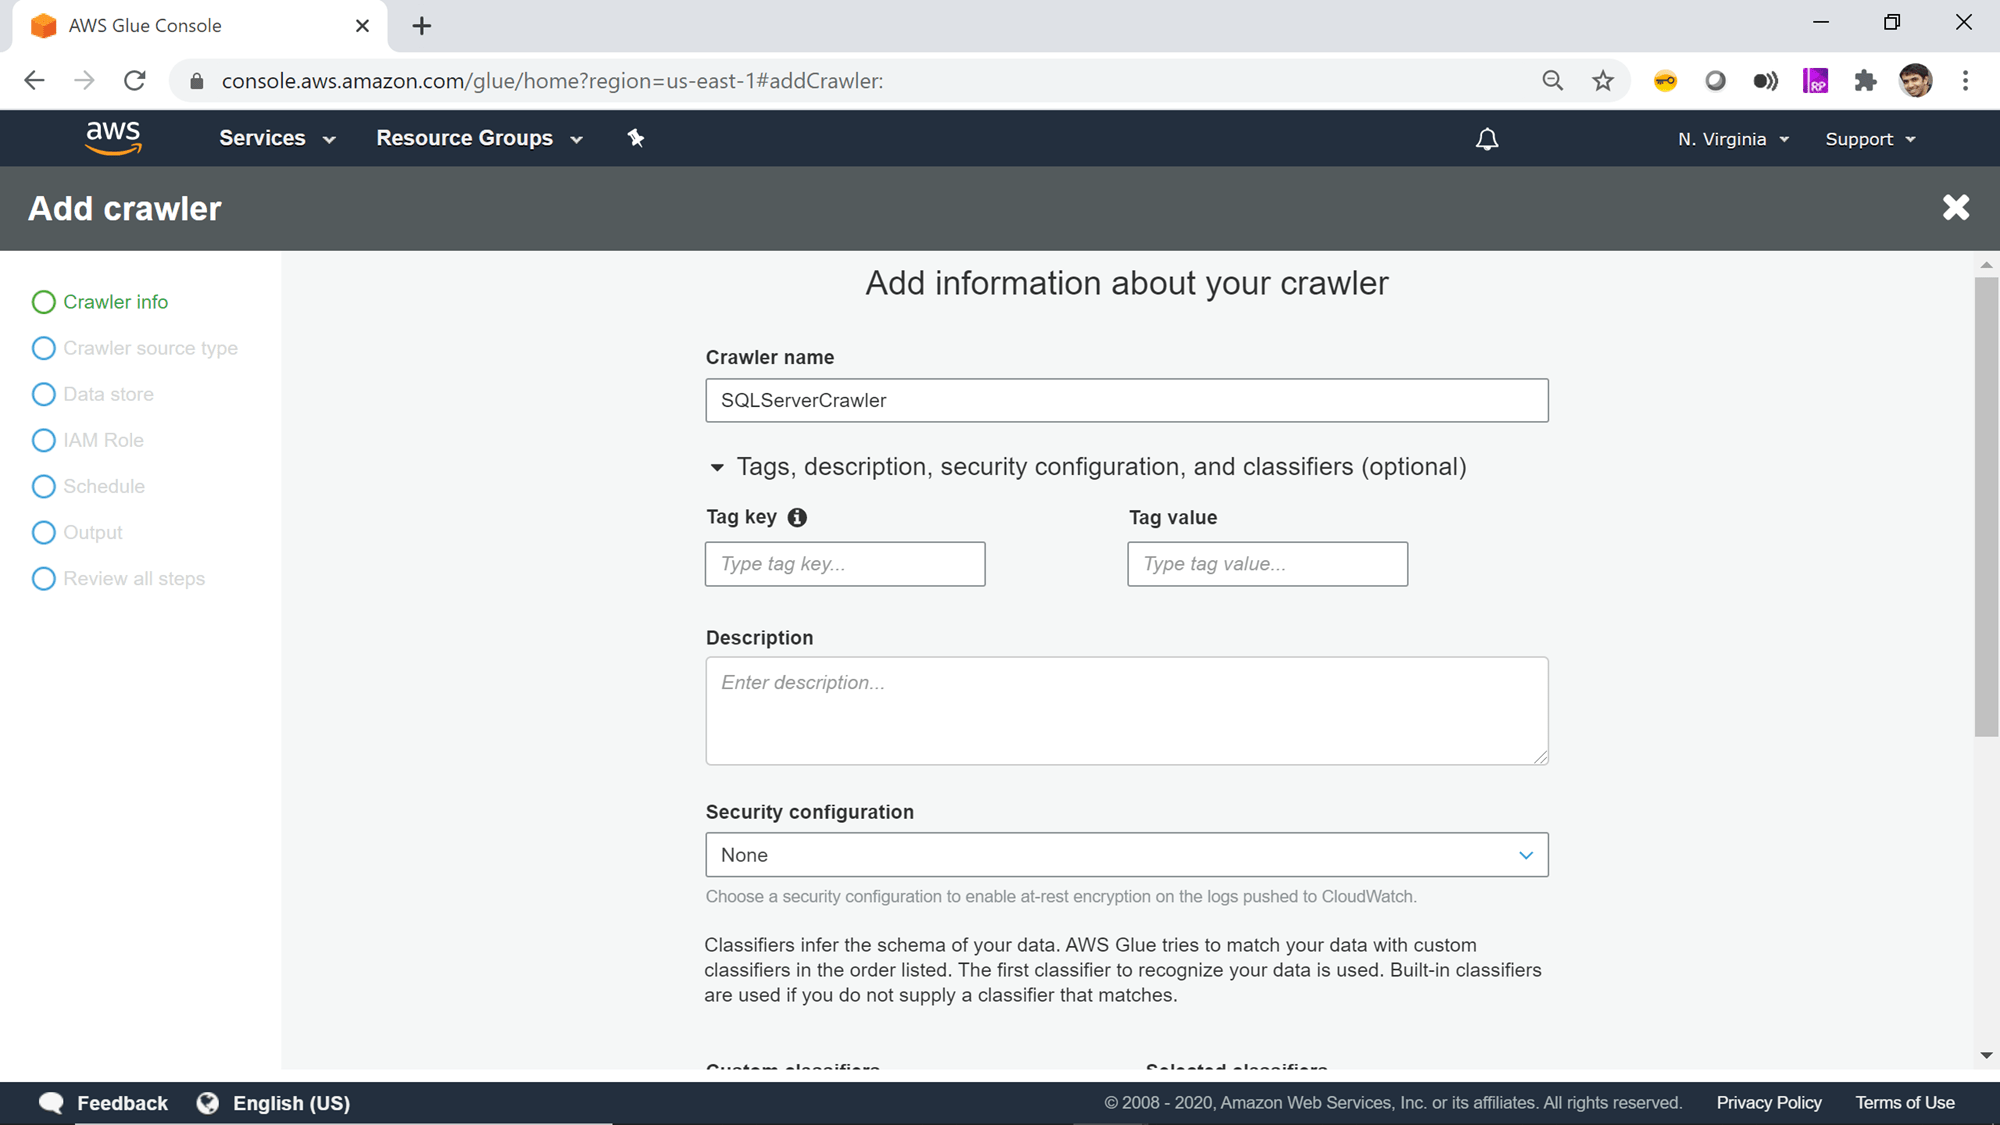Select the Output step circle
This screenshot has width=2000, height=1125.
point(44,532)
